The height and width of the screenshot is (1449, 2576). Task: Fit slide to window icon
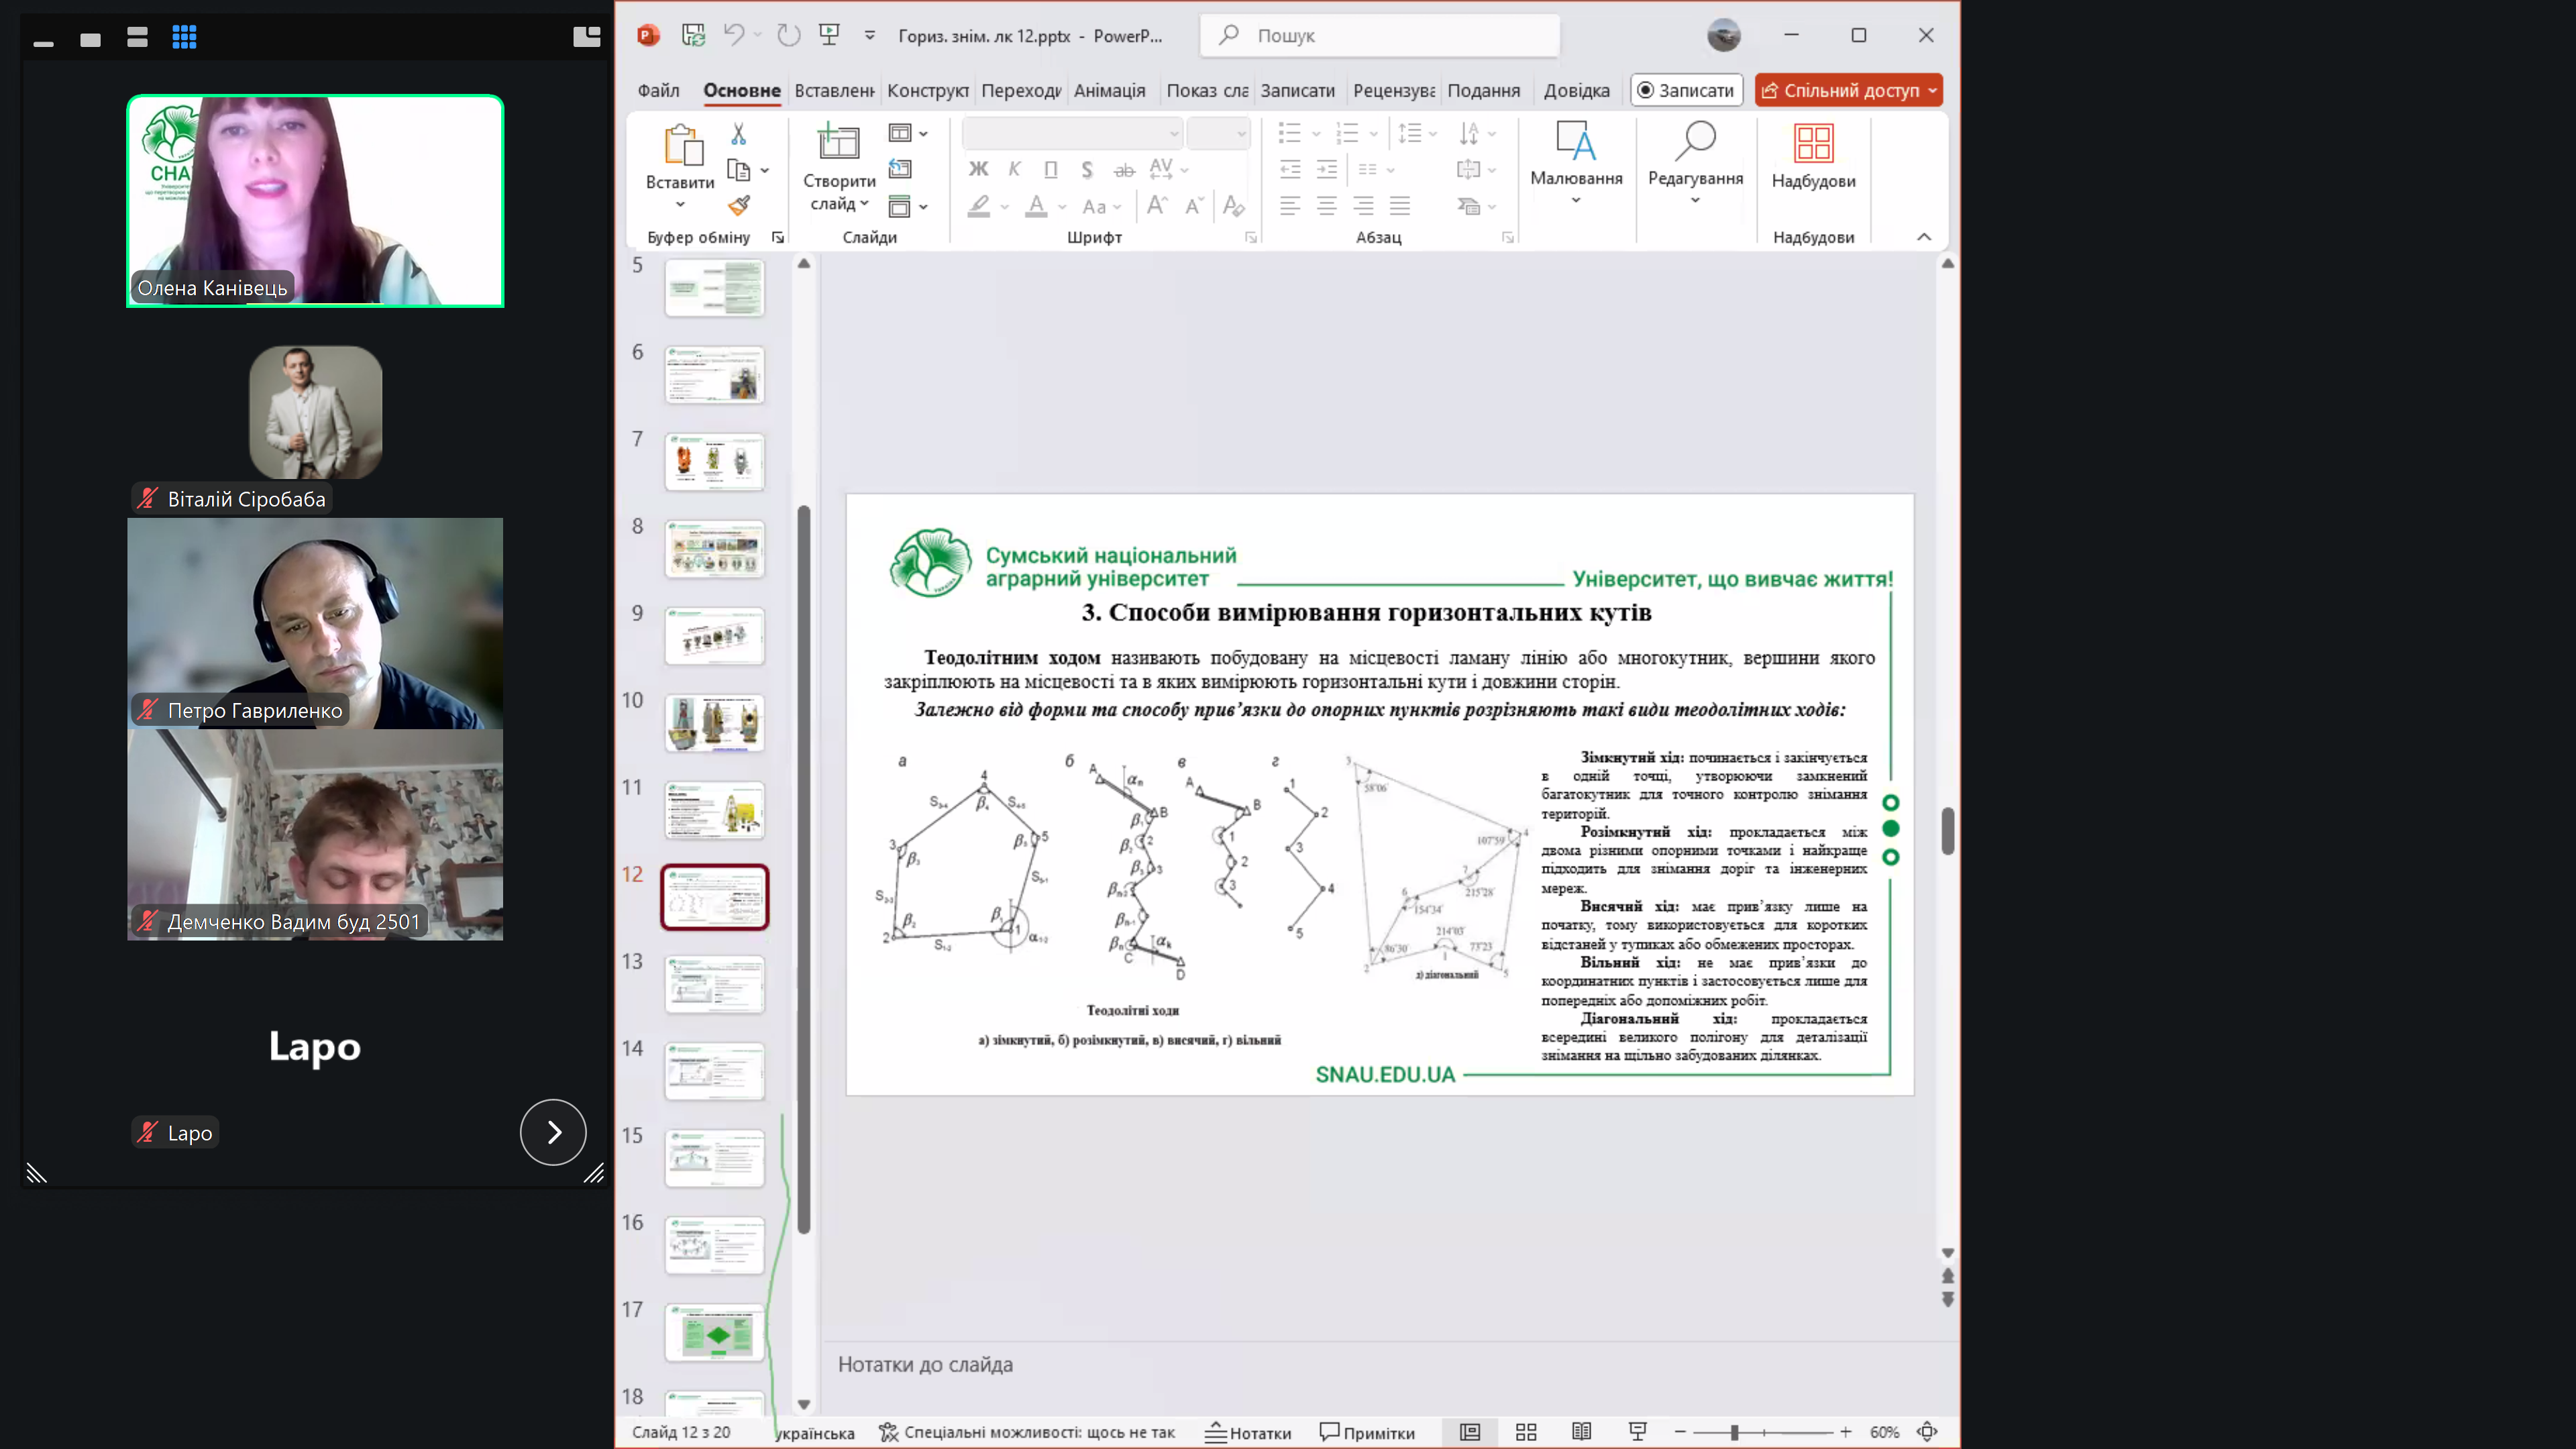coord(1927,1432)
